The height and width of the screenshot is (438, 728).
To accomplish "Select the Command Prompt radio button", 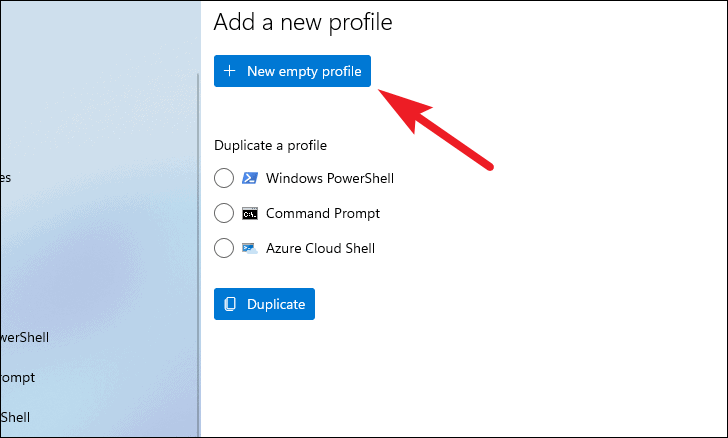I will coord(224,213).
